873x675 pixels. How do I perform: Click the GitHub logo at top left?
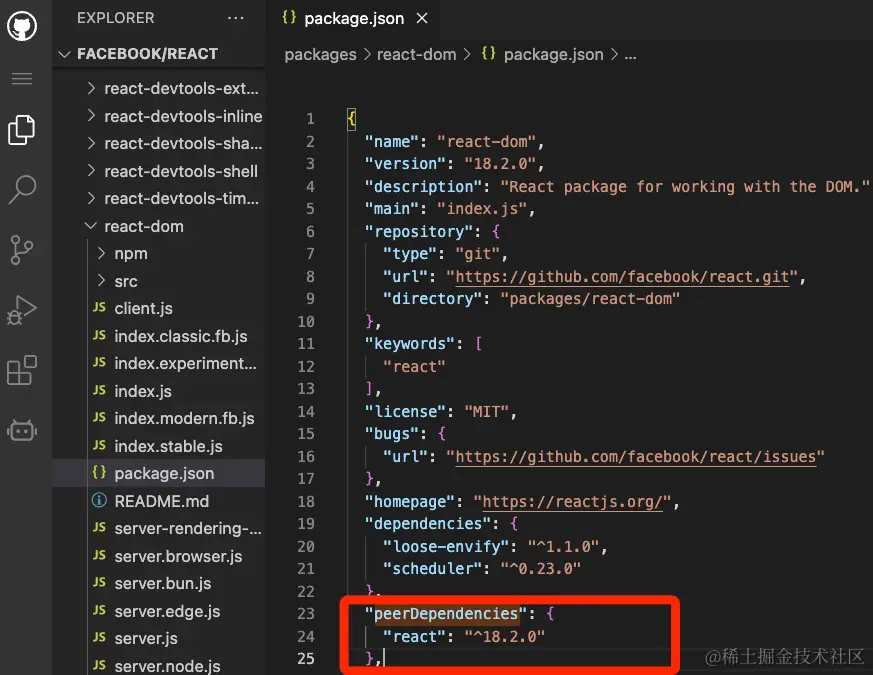[x=22, y=25]
